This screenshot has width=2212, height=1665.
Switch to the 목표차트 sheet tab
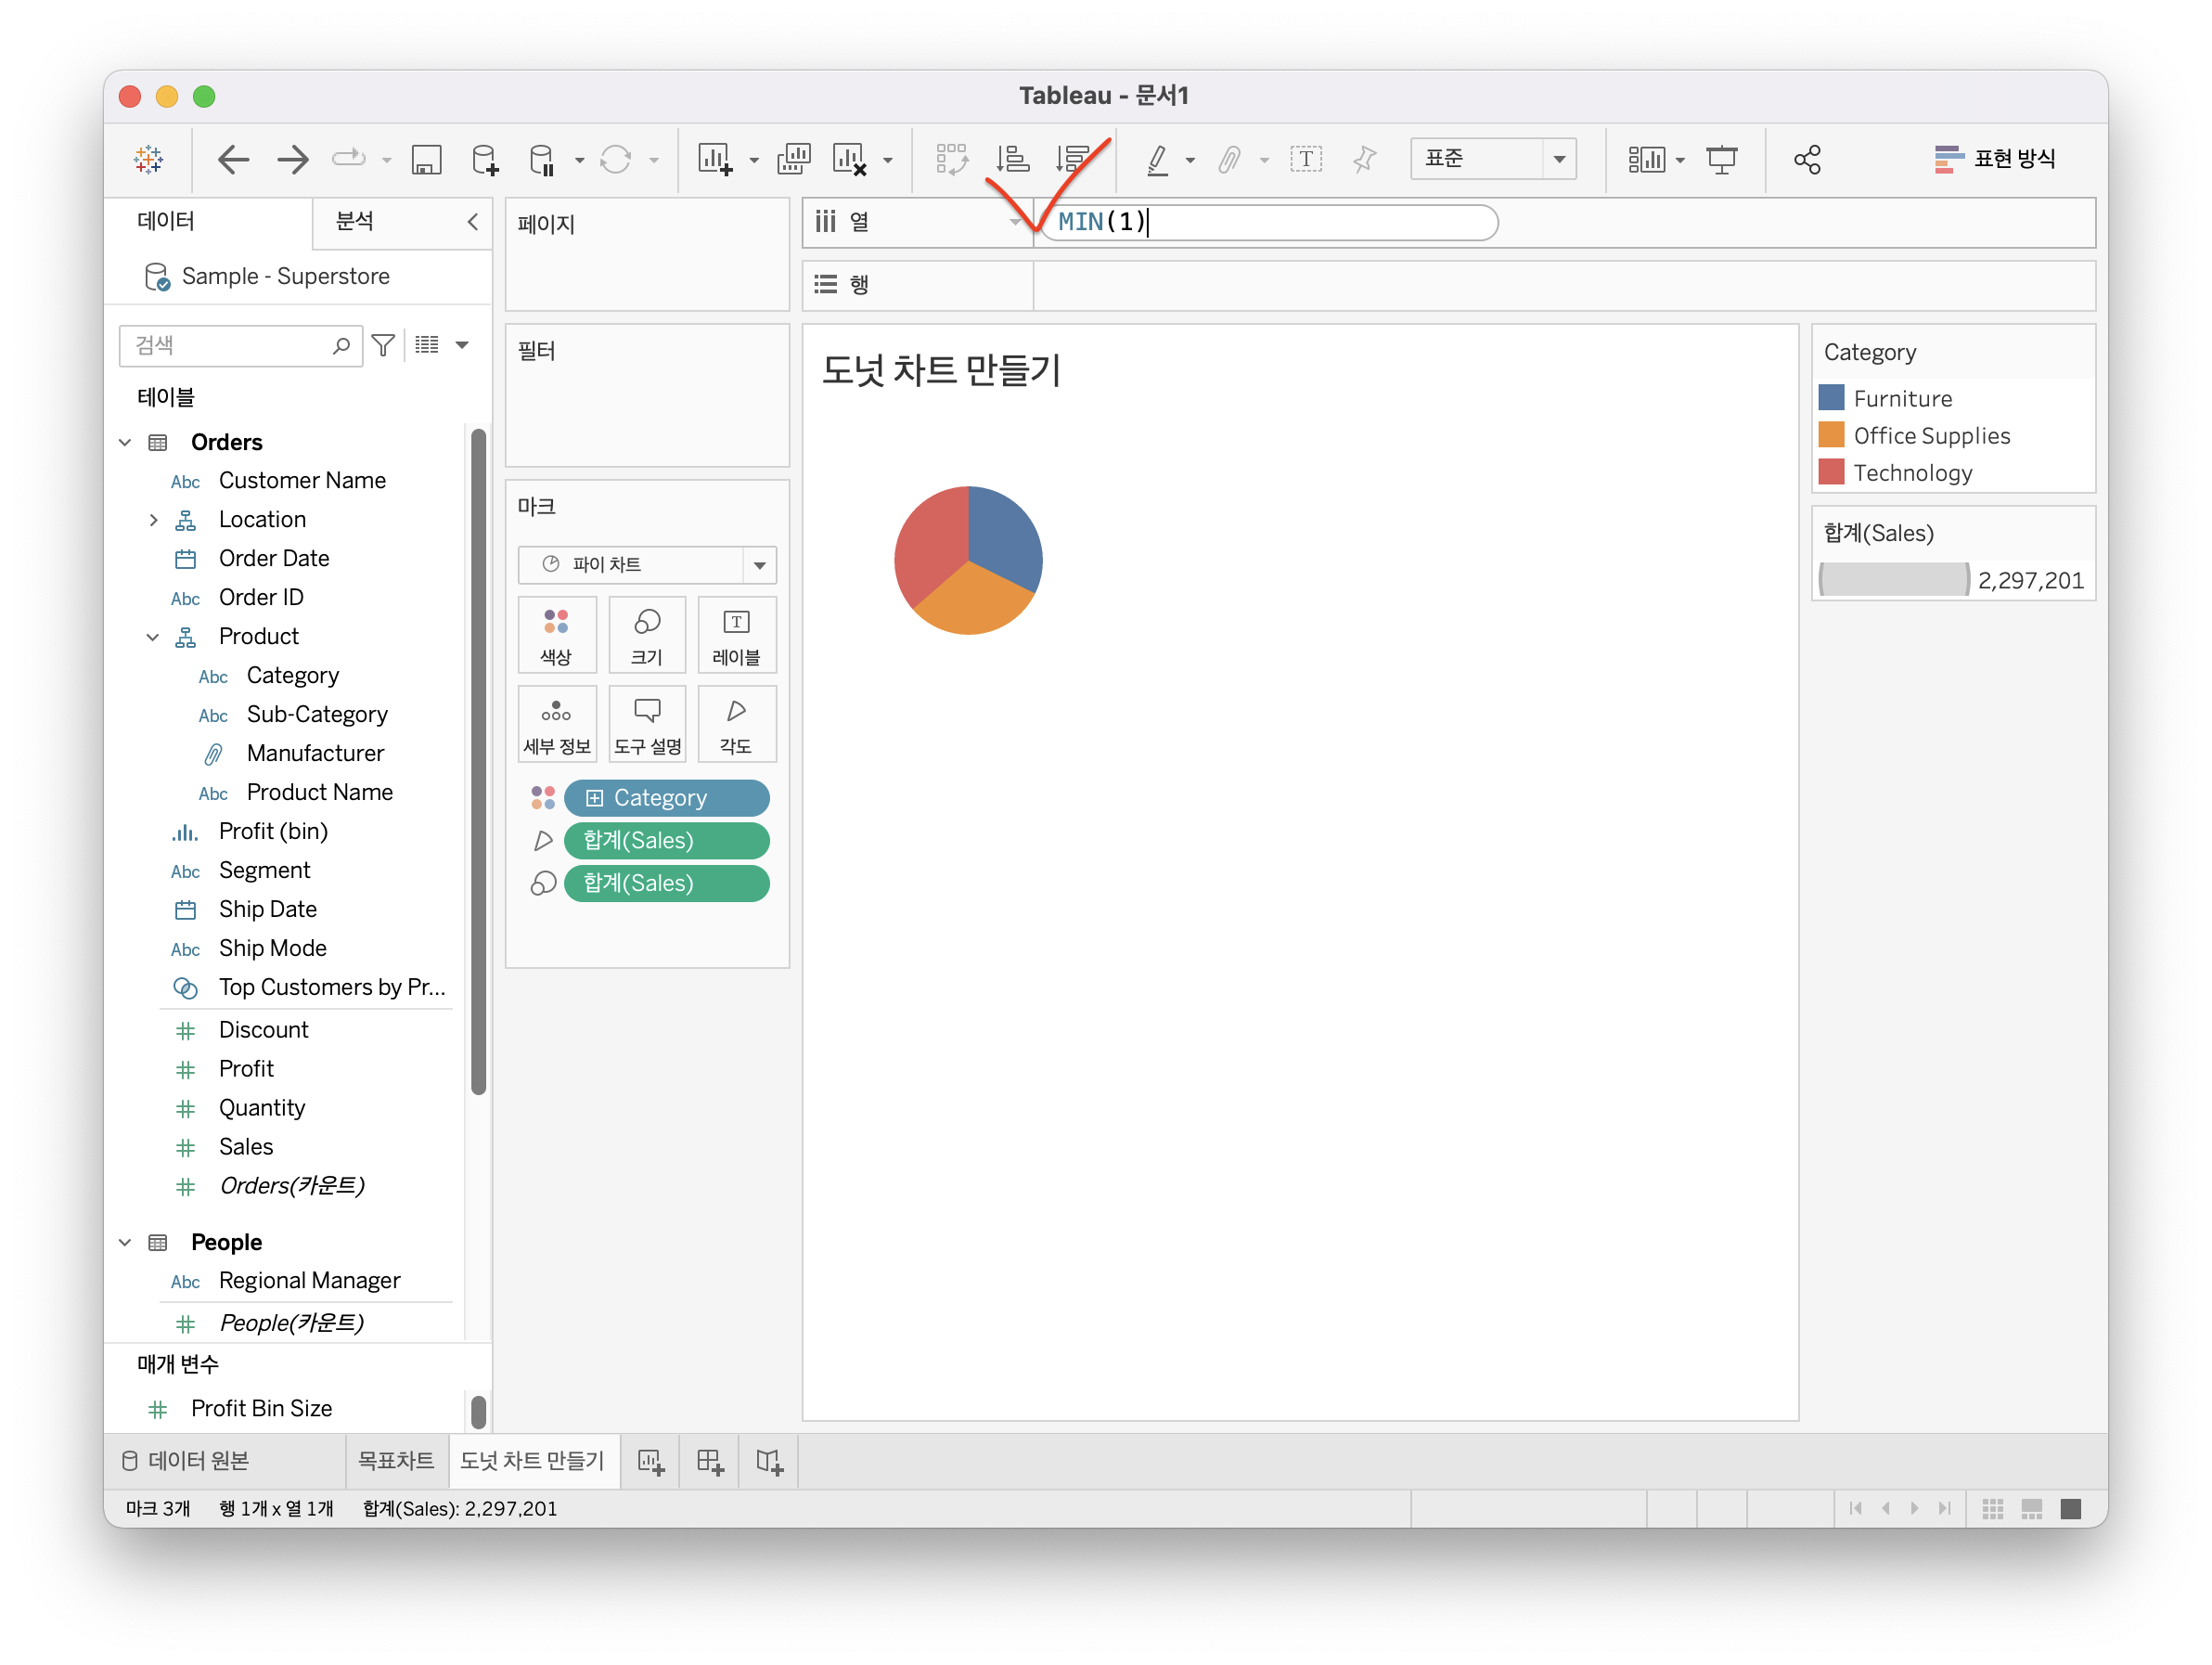pyautogui.click(x=396, y=1461)
